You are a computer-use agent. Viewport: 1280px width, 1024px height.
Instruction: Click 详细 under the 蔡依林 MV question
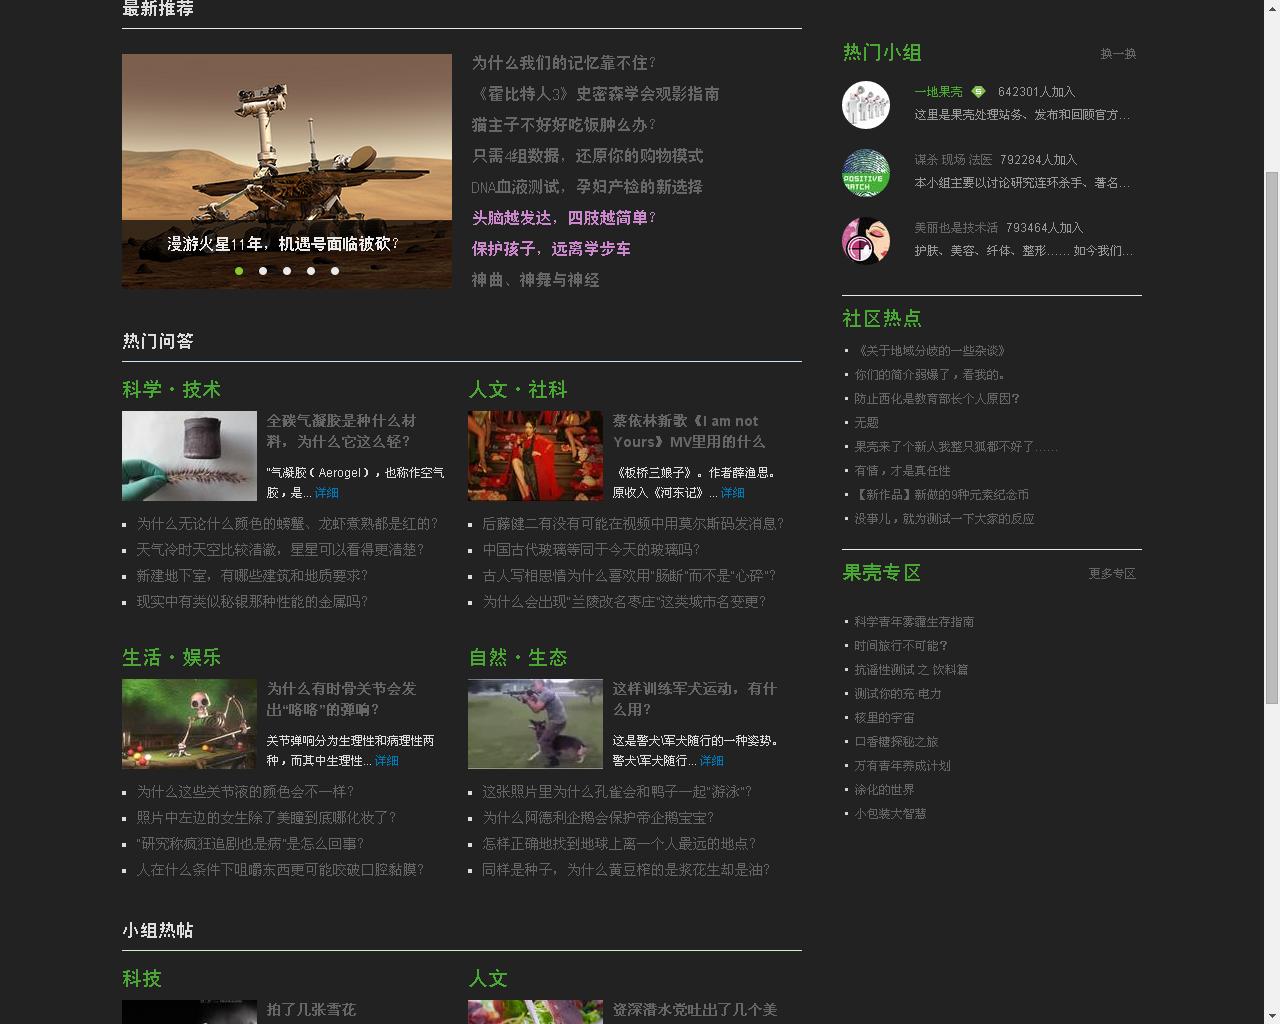click(733, 493)
